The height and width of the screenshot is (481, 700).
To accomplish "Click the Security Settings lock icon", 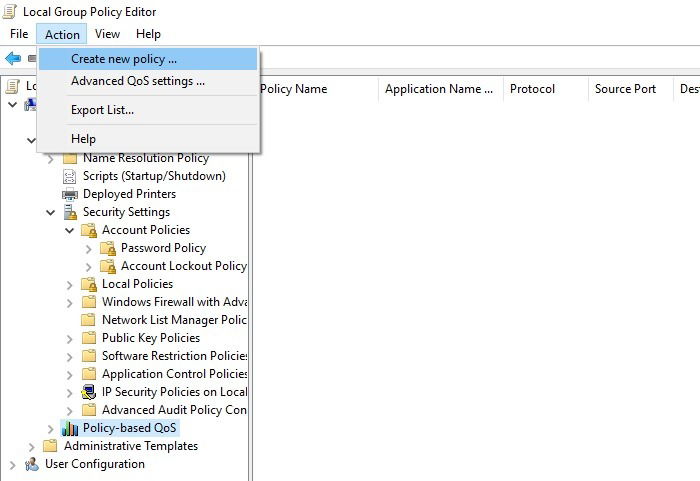I will [x=70, y=212].
